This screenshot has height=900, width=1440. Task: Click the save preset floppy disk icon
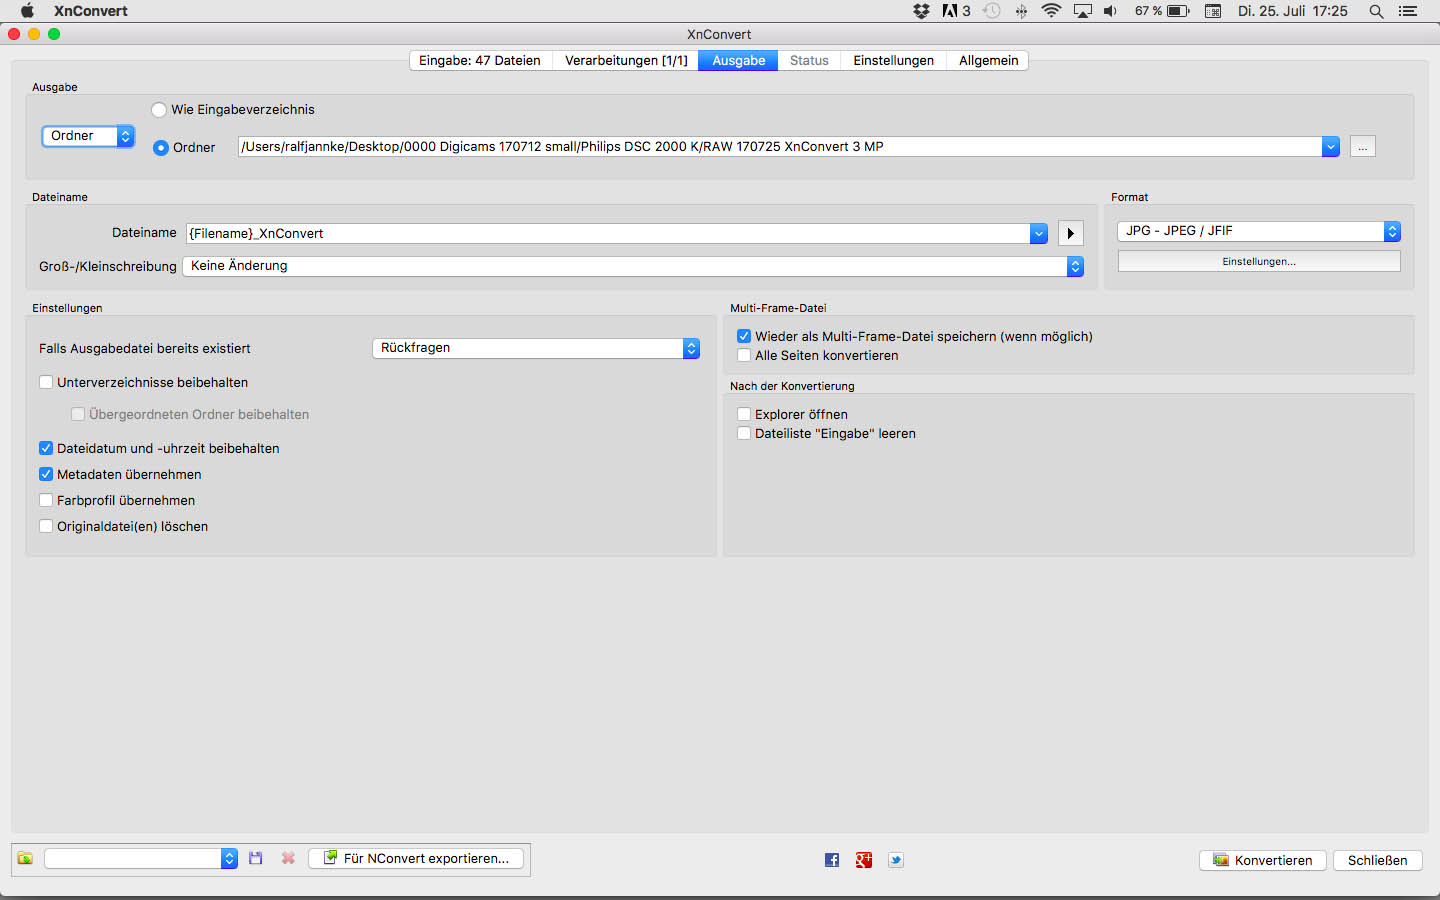(256, 859)
